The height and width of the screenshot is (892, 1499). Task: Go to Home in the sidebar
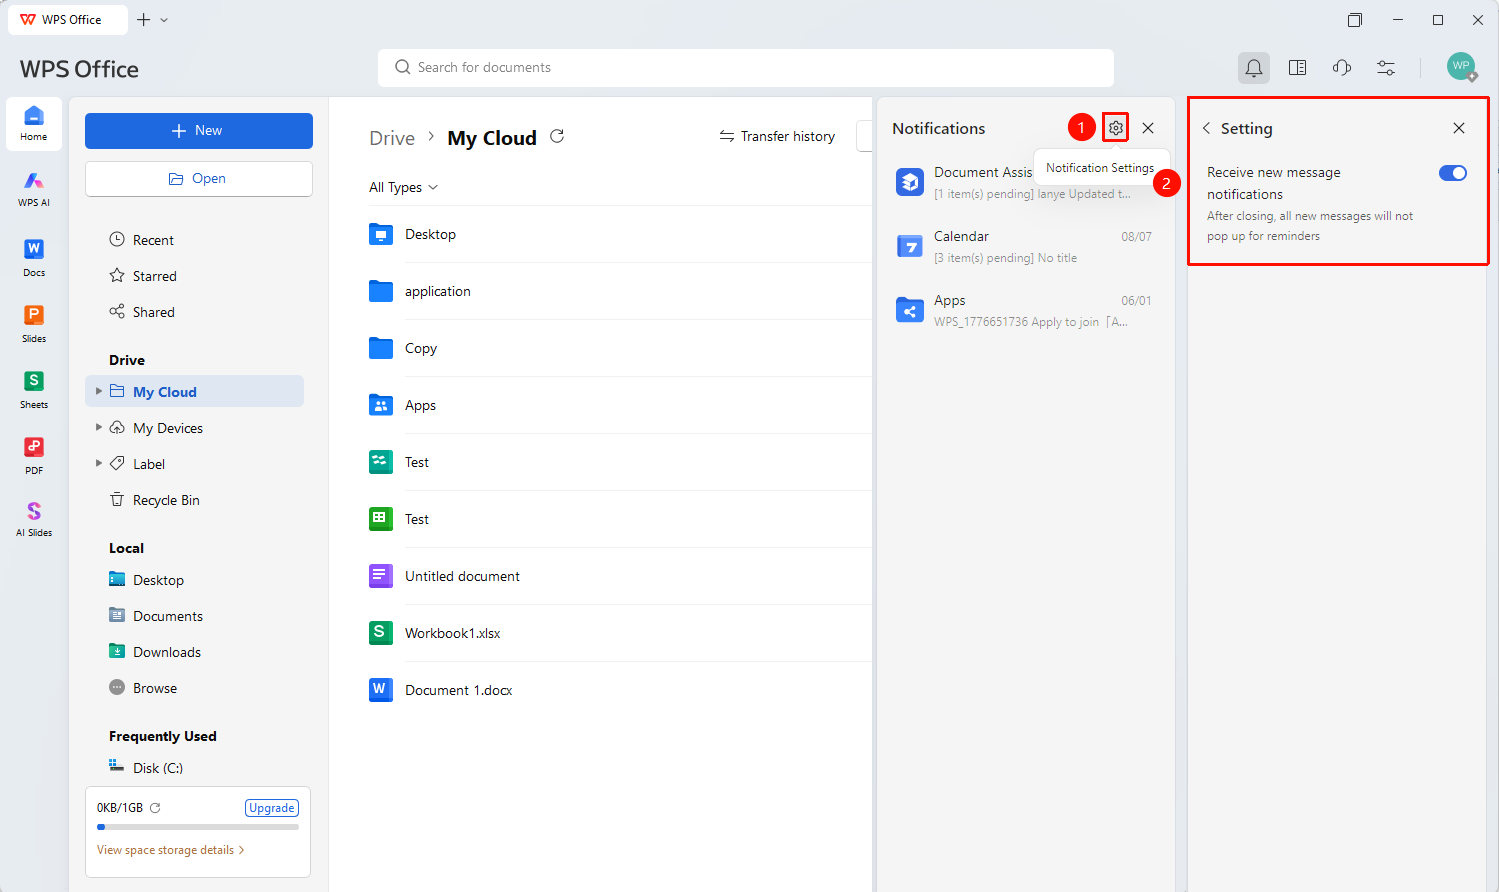[34, 124]
